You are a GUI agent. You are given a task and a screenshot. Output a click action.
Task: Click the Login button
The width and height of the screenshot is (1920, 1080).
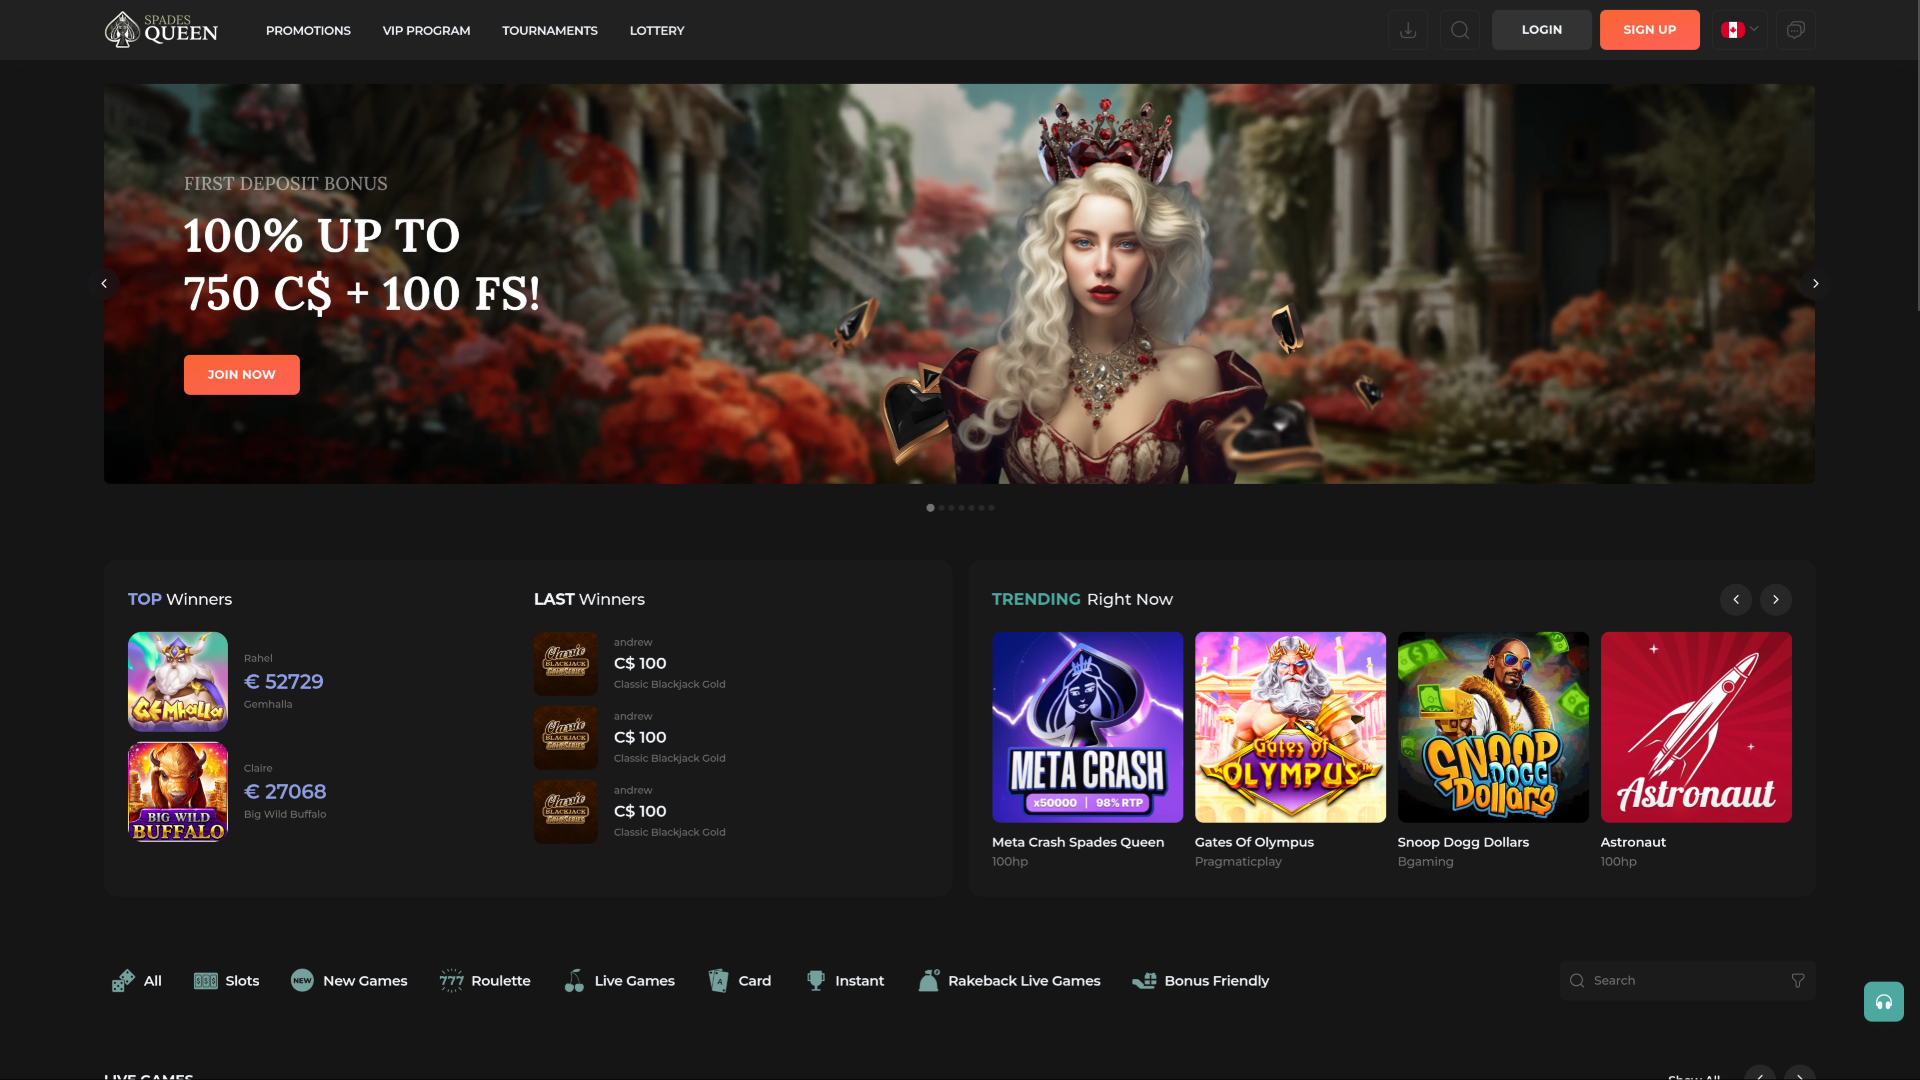pos(1541,30)
